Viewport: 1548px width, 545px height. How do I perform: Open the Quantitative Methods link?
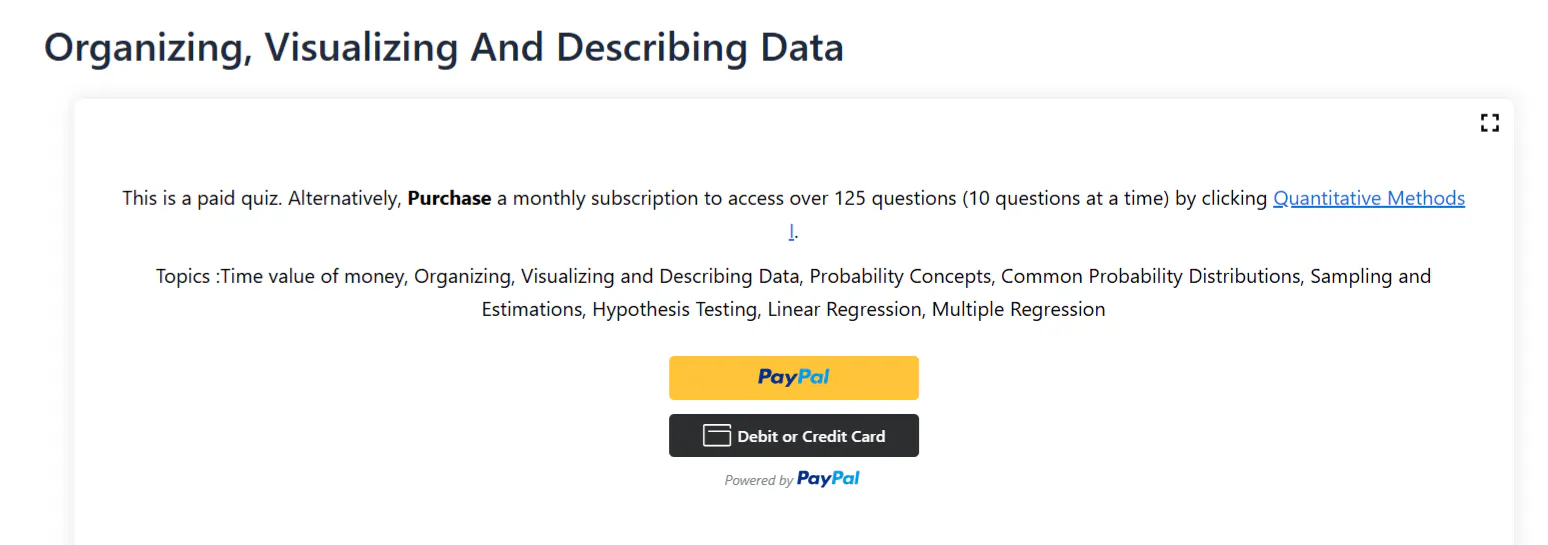pyautogui.click(x=1368, y=198)
